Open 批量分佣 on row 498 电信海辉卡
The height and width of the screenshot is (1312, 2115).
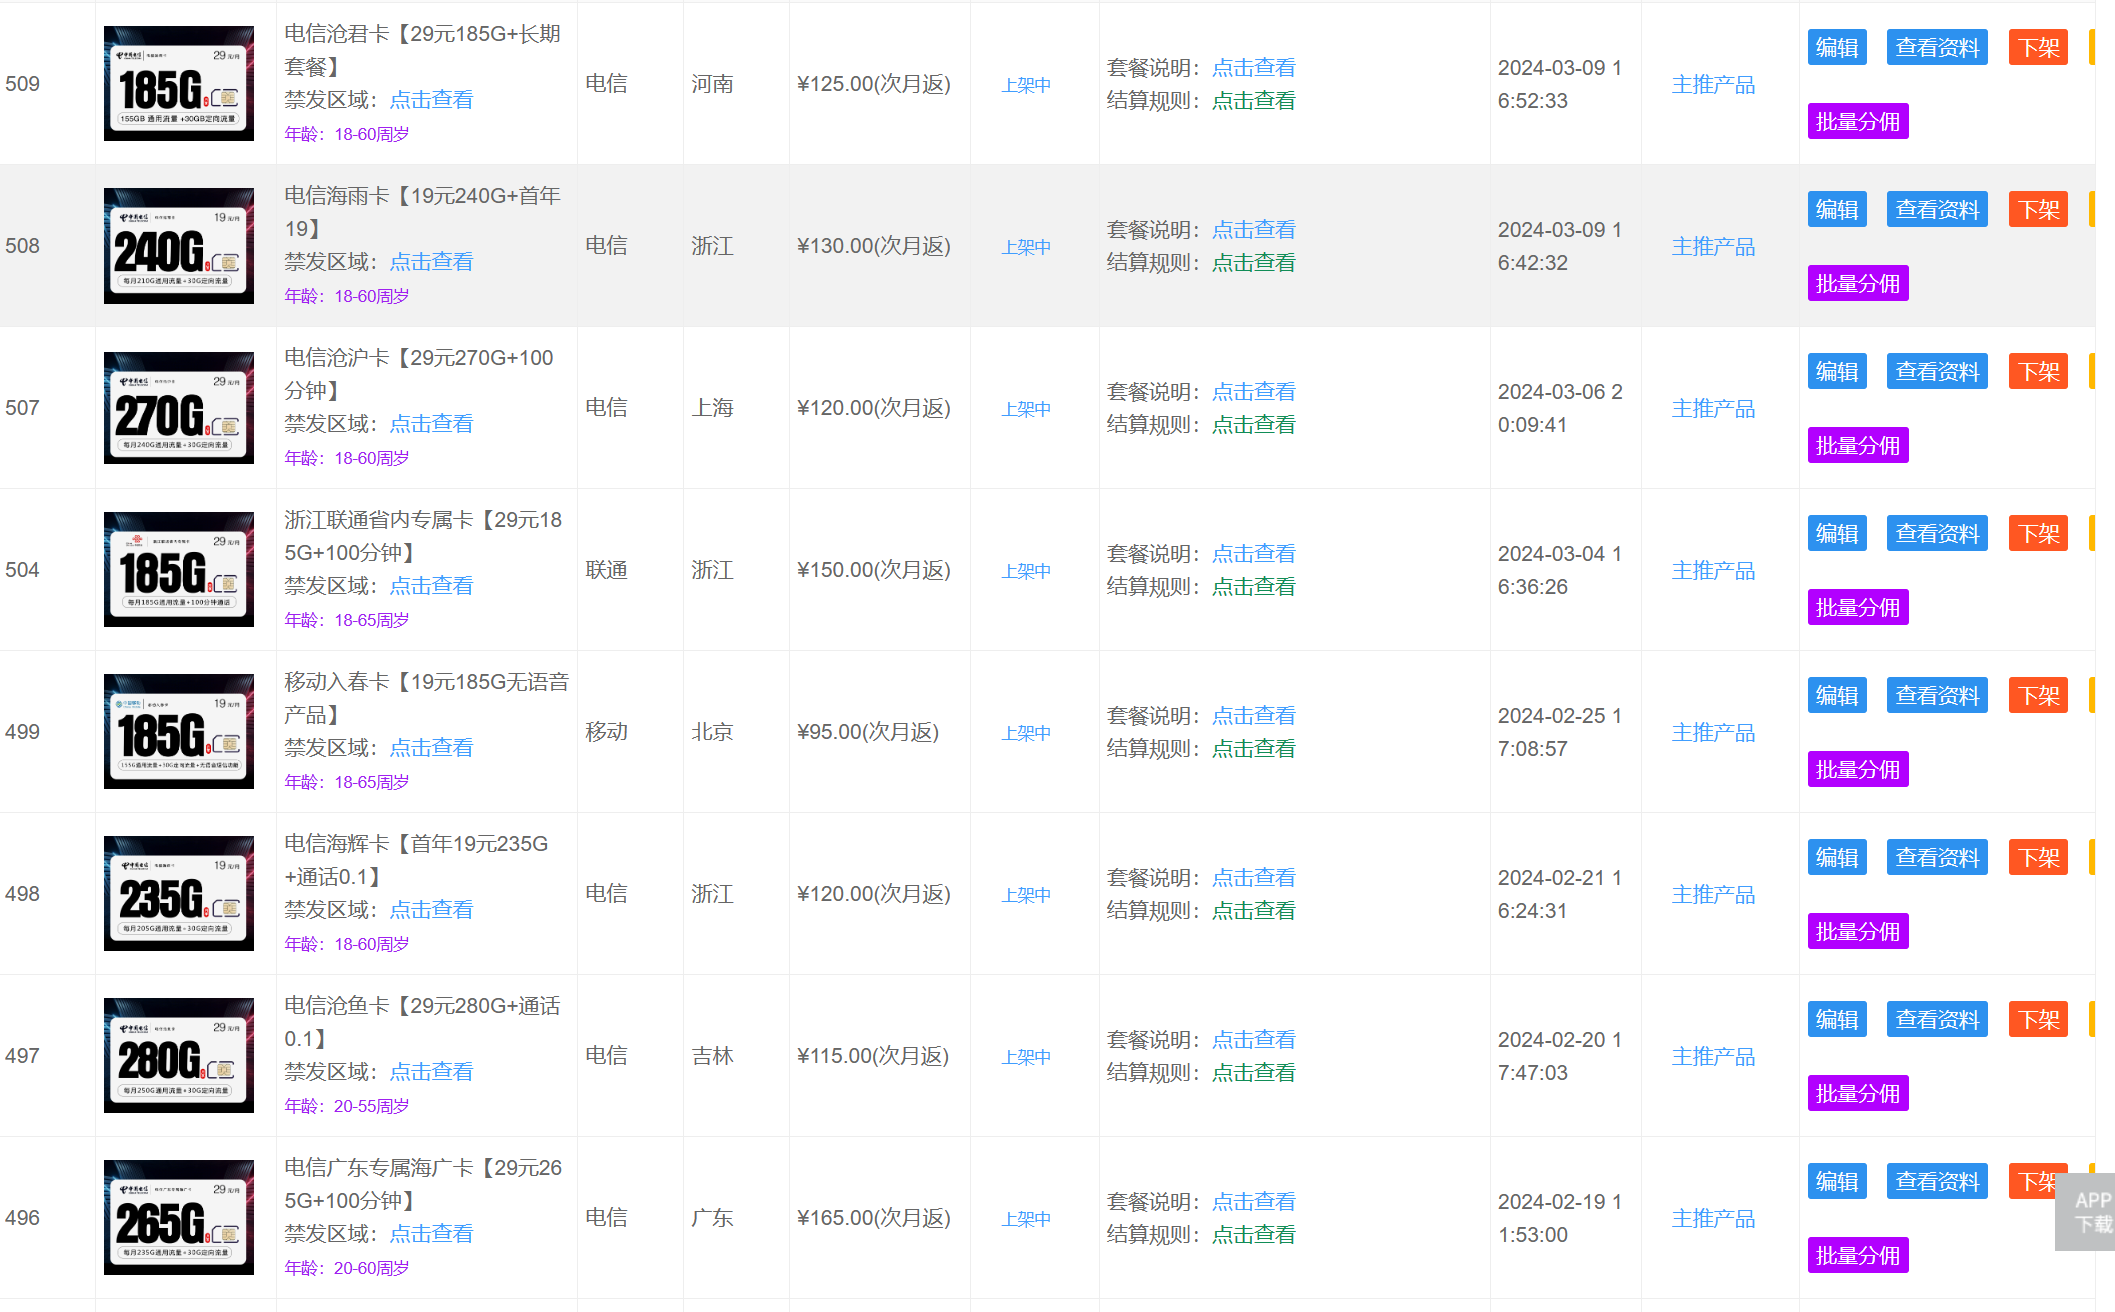(x=1857, y=931)
